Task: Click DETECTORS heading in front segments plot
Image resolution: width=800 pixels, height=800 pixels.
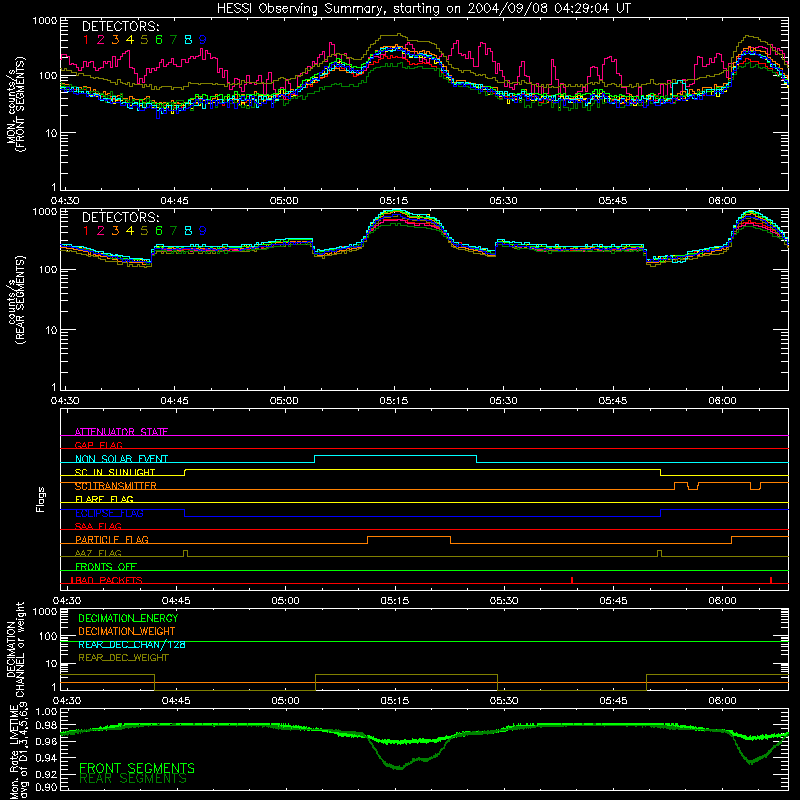Action: pos(120,26)
